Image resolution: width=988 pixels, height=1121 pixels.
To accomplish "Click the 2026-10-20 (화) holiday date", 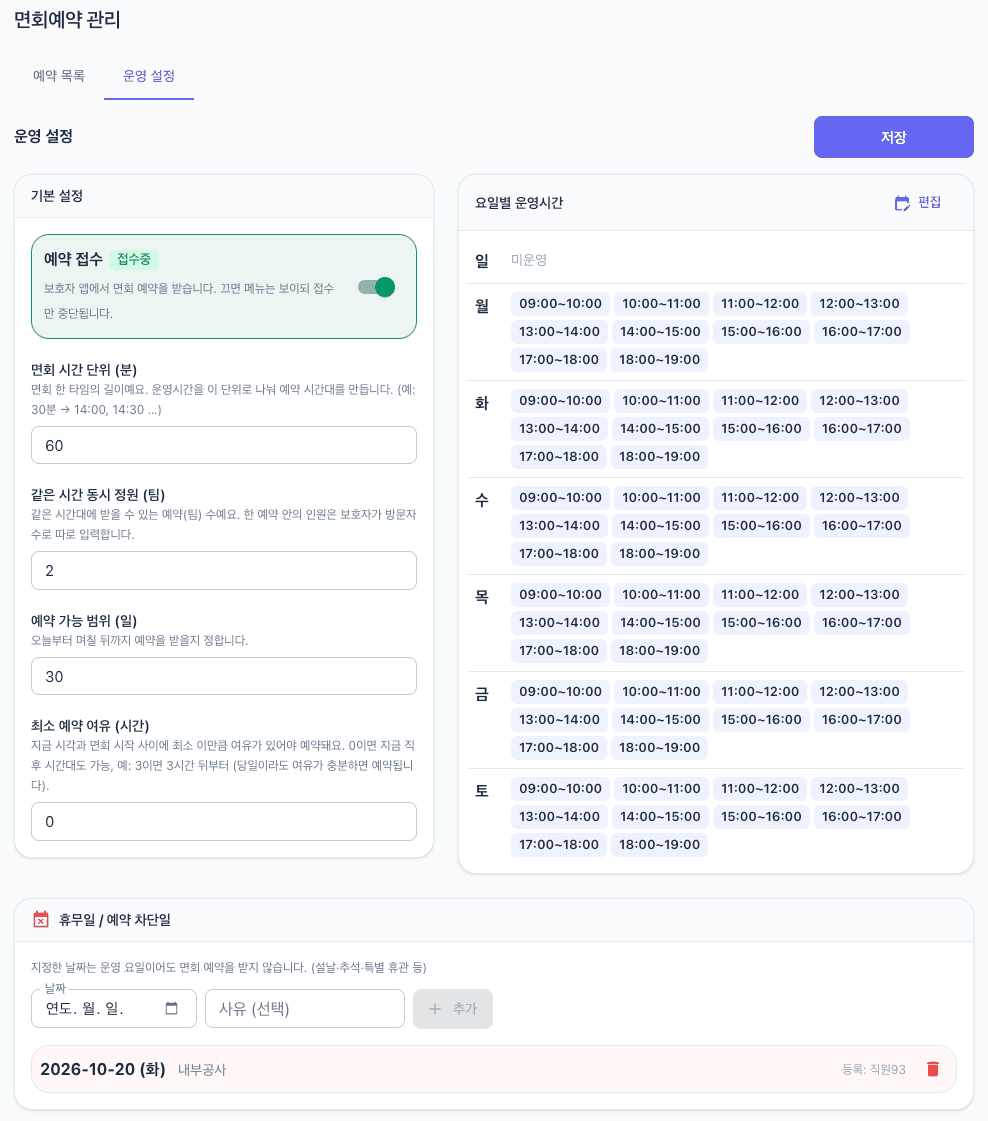I will (103, 1069).
